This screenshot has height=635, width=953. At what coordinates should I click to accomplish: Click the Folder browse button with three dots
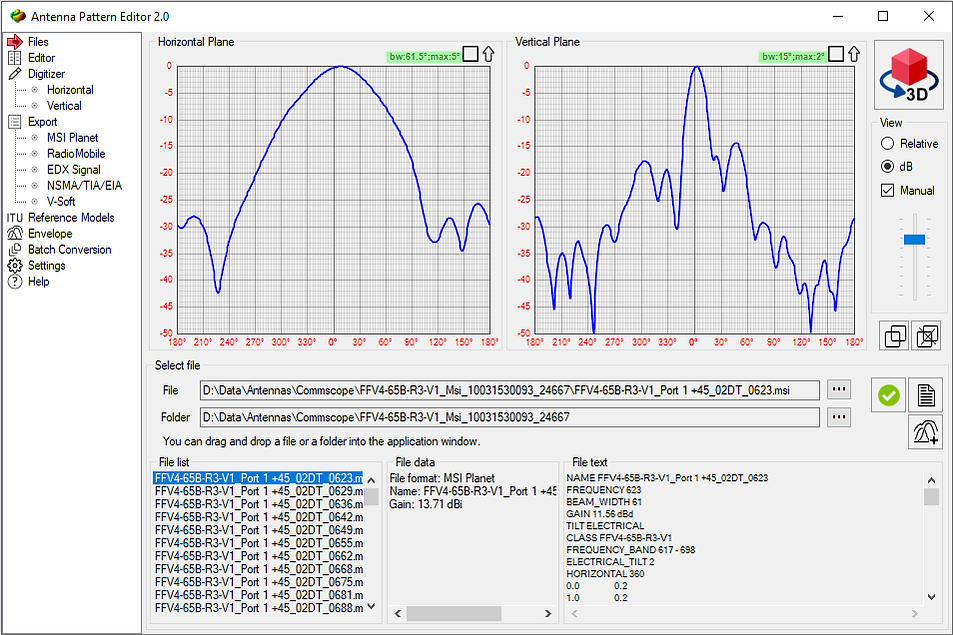[838, 416]
